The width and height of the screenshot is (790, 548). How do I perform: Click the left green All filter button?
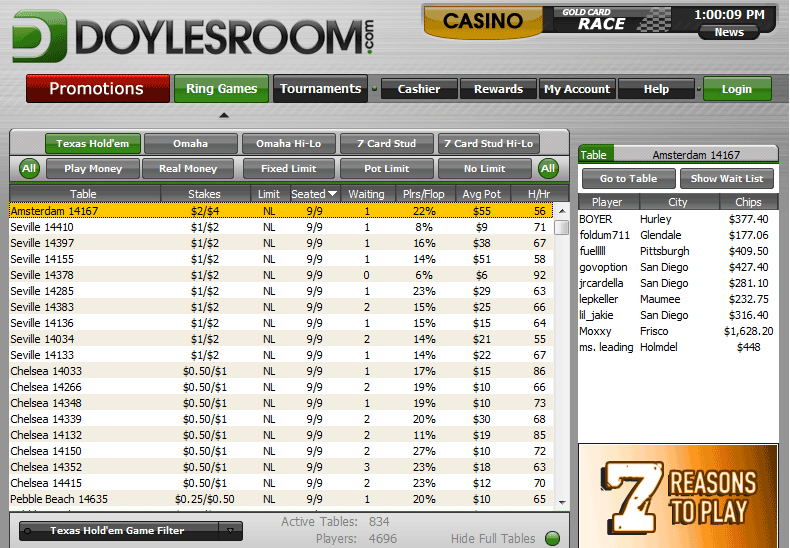(29, 168)
